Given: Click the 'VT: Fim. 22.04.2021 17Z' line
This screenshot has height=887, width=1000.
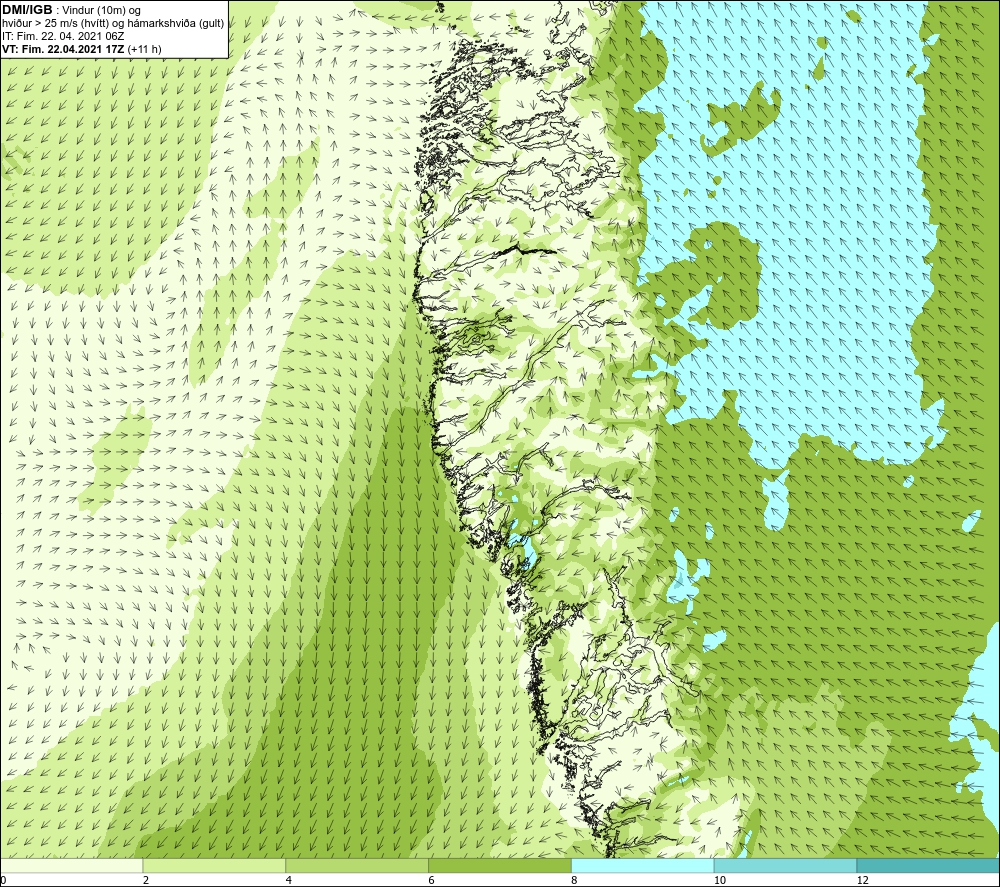Looking at the screenshot, I should (63, 49).
